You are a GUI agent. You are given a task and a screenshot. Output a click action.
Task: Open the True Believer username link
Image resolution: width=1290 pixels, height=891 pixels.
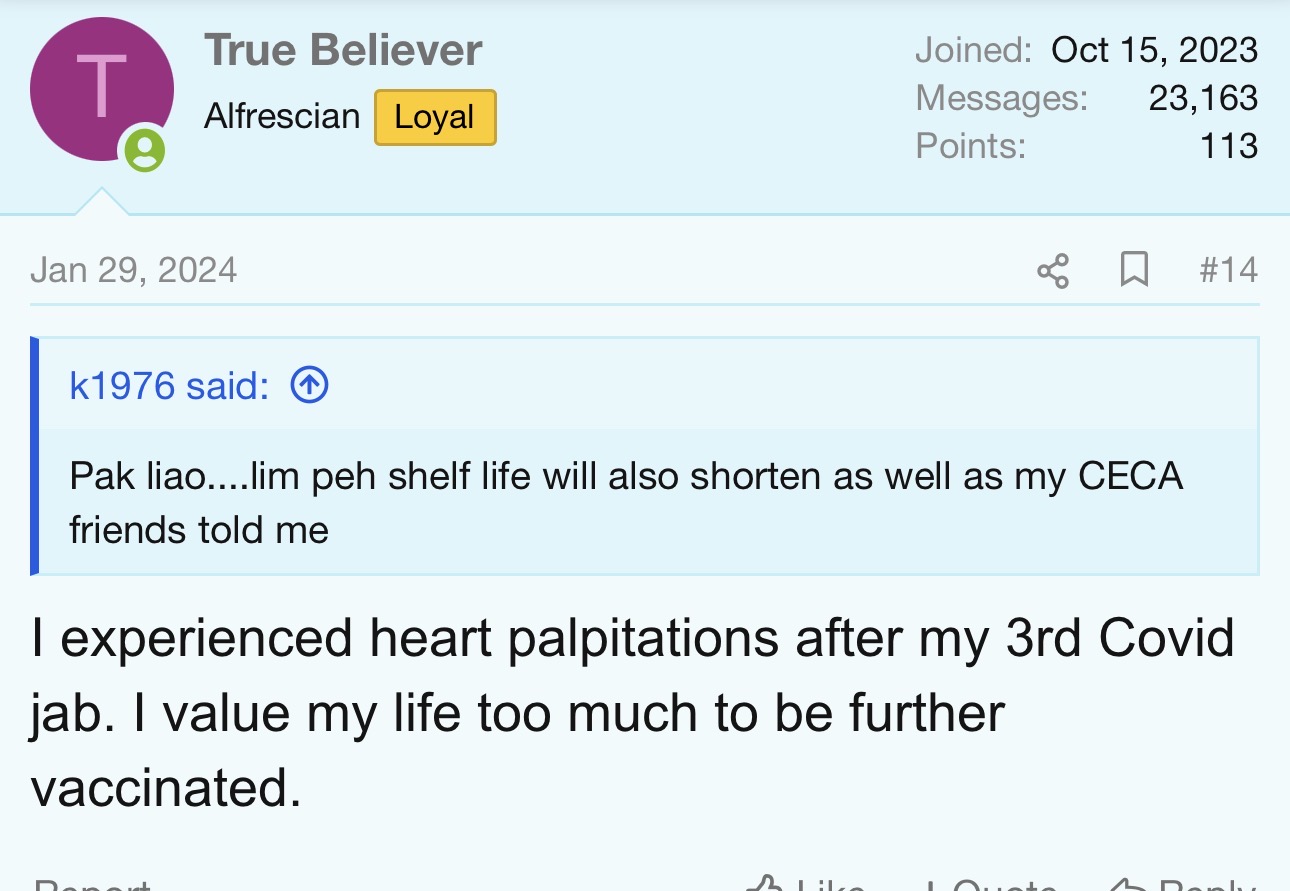(343, 50)
